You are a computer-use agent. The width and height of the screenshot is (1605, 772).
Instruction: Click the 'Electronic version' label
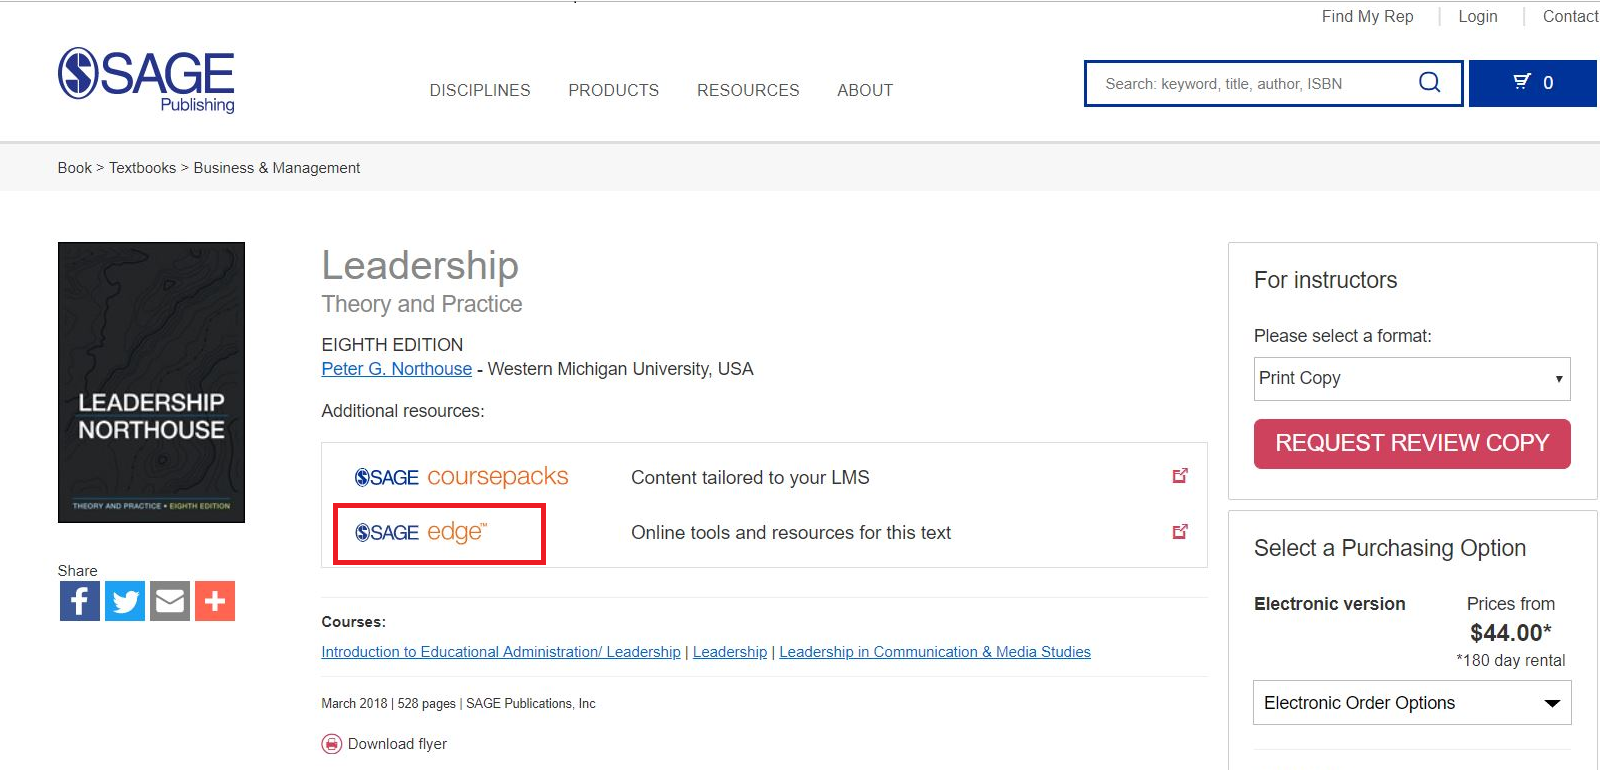[x=1330, y=604]
